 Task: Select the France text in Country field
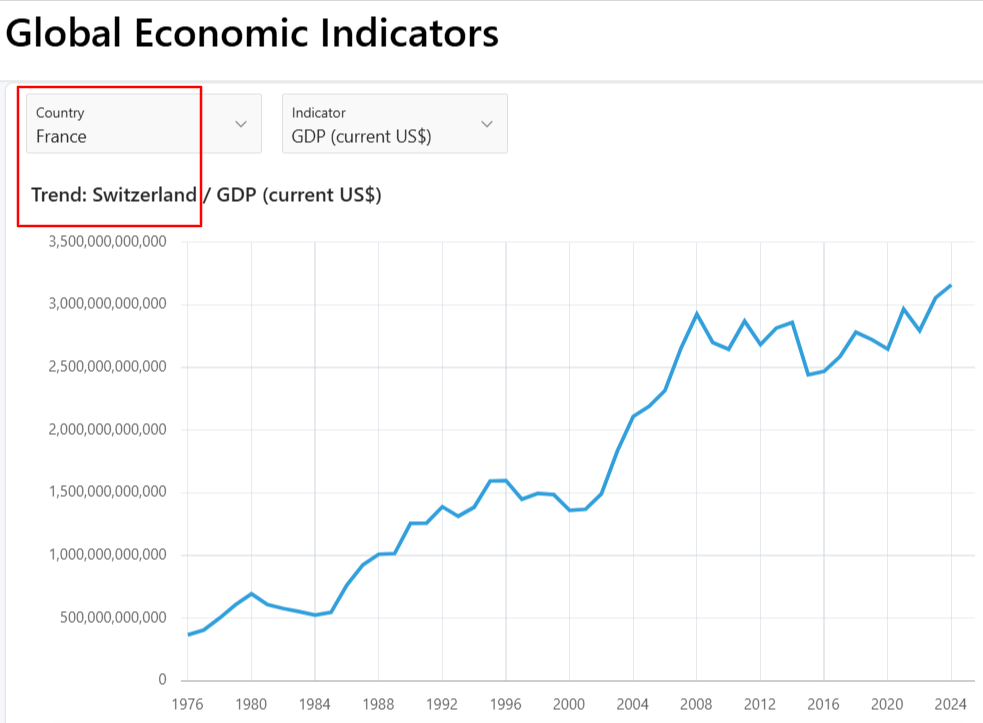tap(60, 136)
